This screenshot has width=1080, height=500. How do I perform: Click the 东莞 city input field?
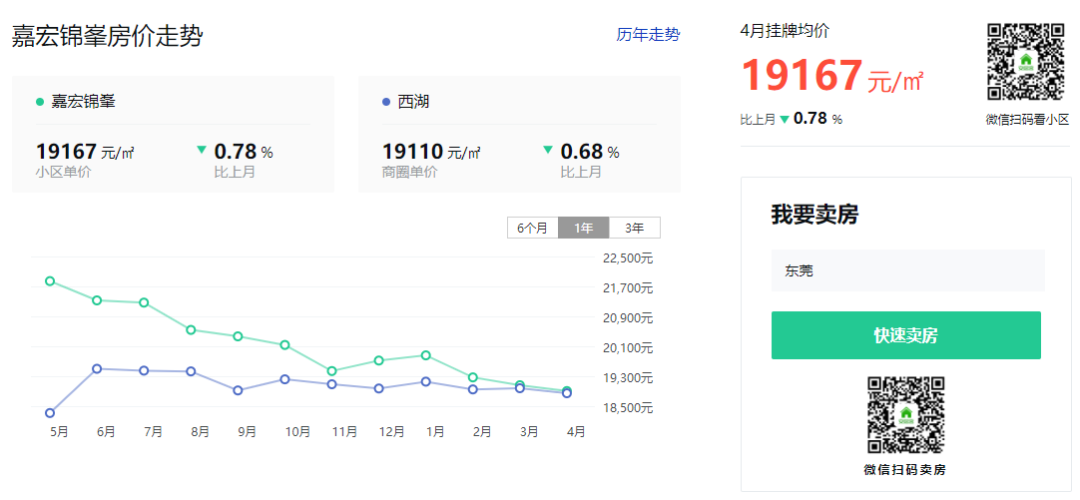[x=908, y=271]
